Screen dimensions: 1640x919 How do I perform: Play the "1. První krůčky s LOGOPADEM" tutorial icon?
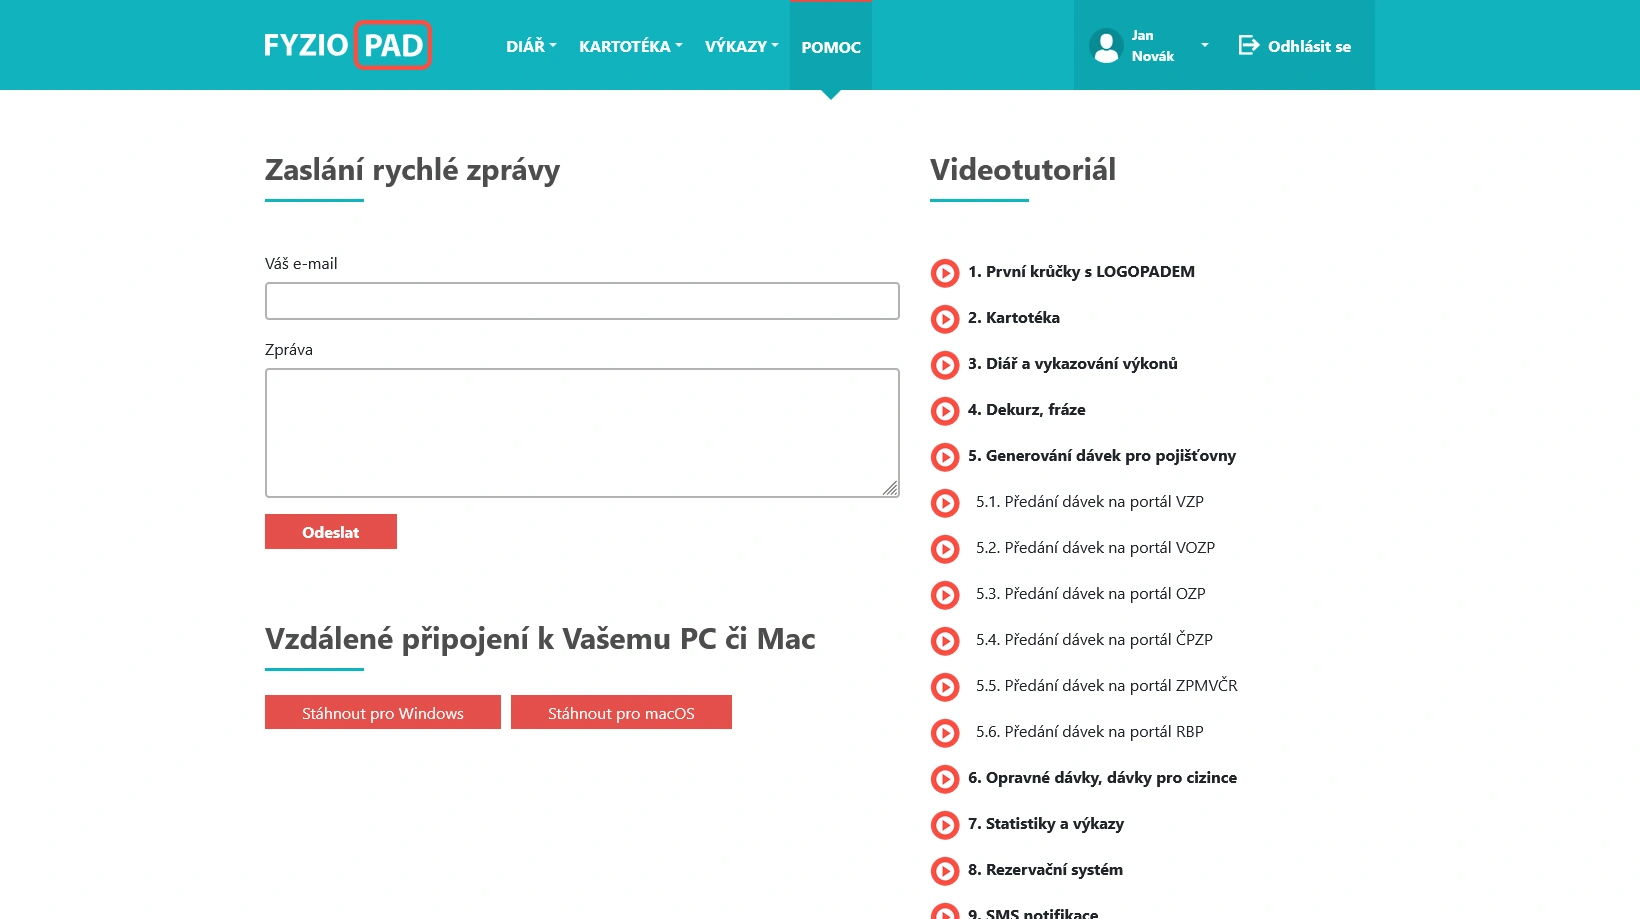pos(945,272)
